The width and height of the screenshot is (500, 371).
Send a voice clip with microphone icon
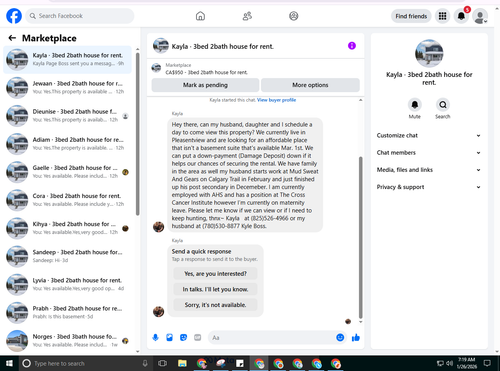[155, 338]
